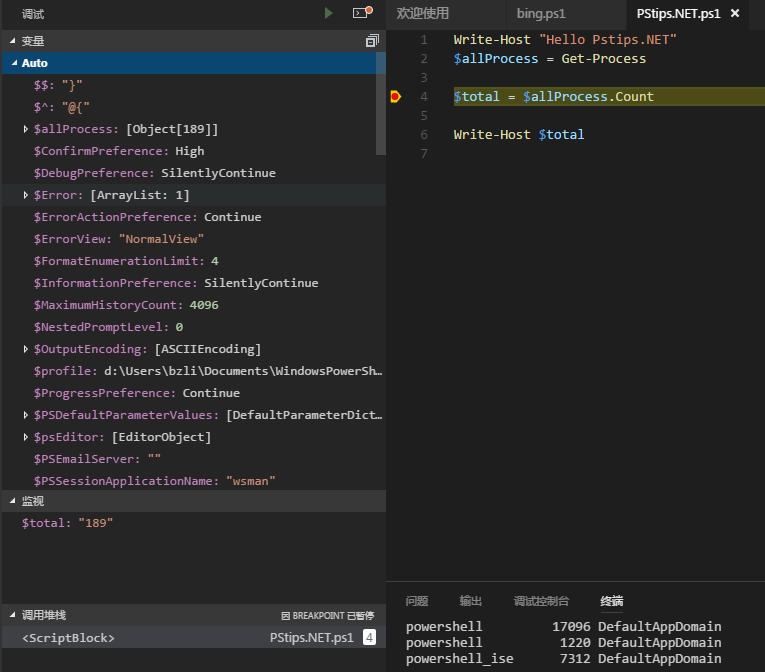The width and height of the screenshot is (765, 672).
Task: Collapse all variables icon
Action: pyautogui.click(x=372, y=41)
